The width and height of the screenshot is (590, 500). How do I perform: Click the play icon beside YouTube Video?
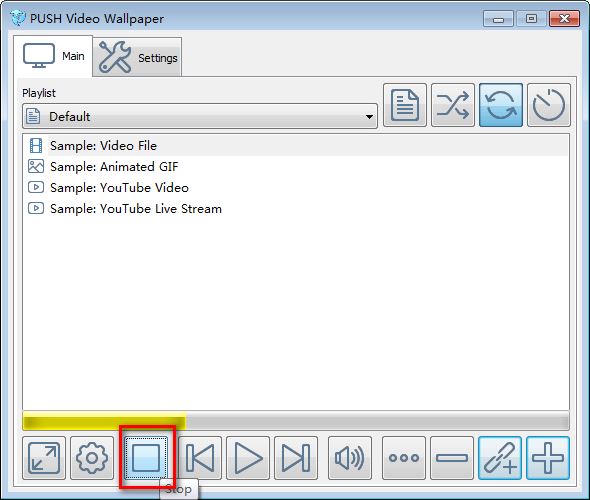pyautogui.click(x=36, y=187)
